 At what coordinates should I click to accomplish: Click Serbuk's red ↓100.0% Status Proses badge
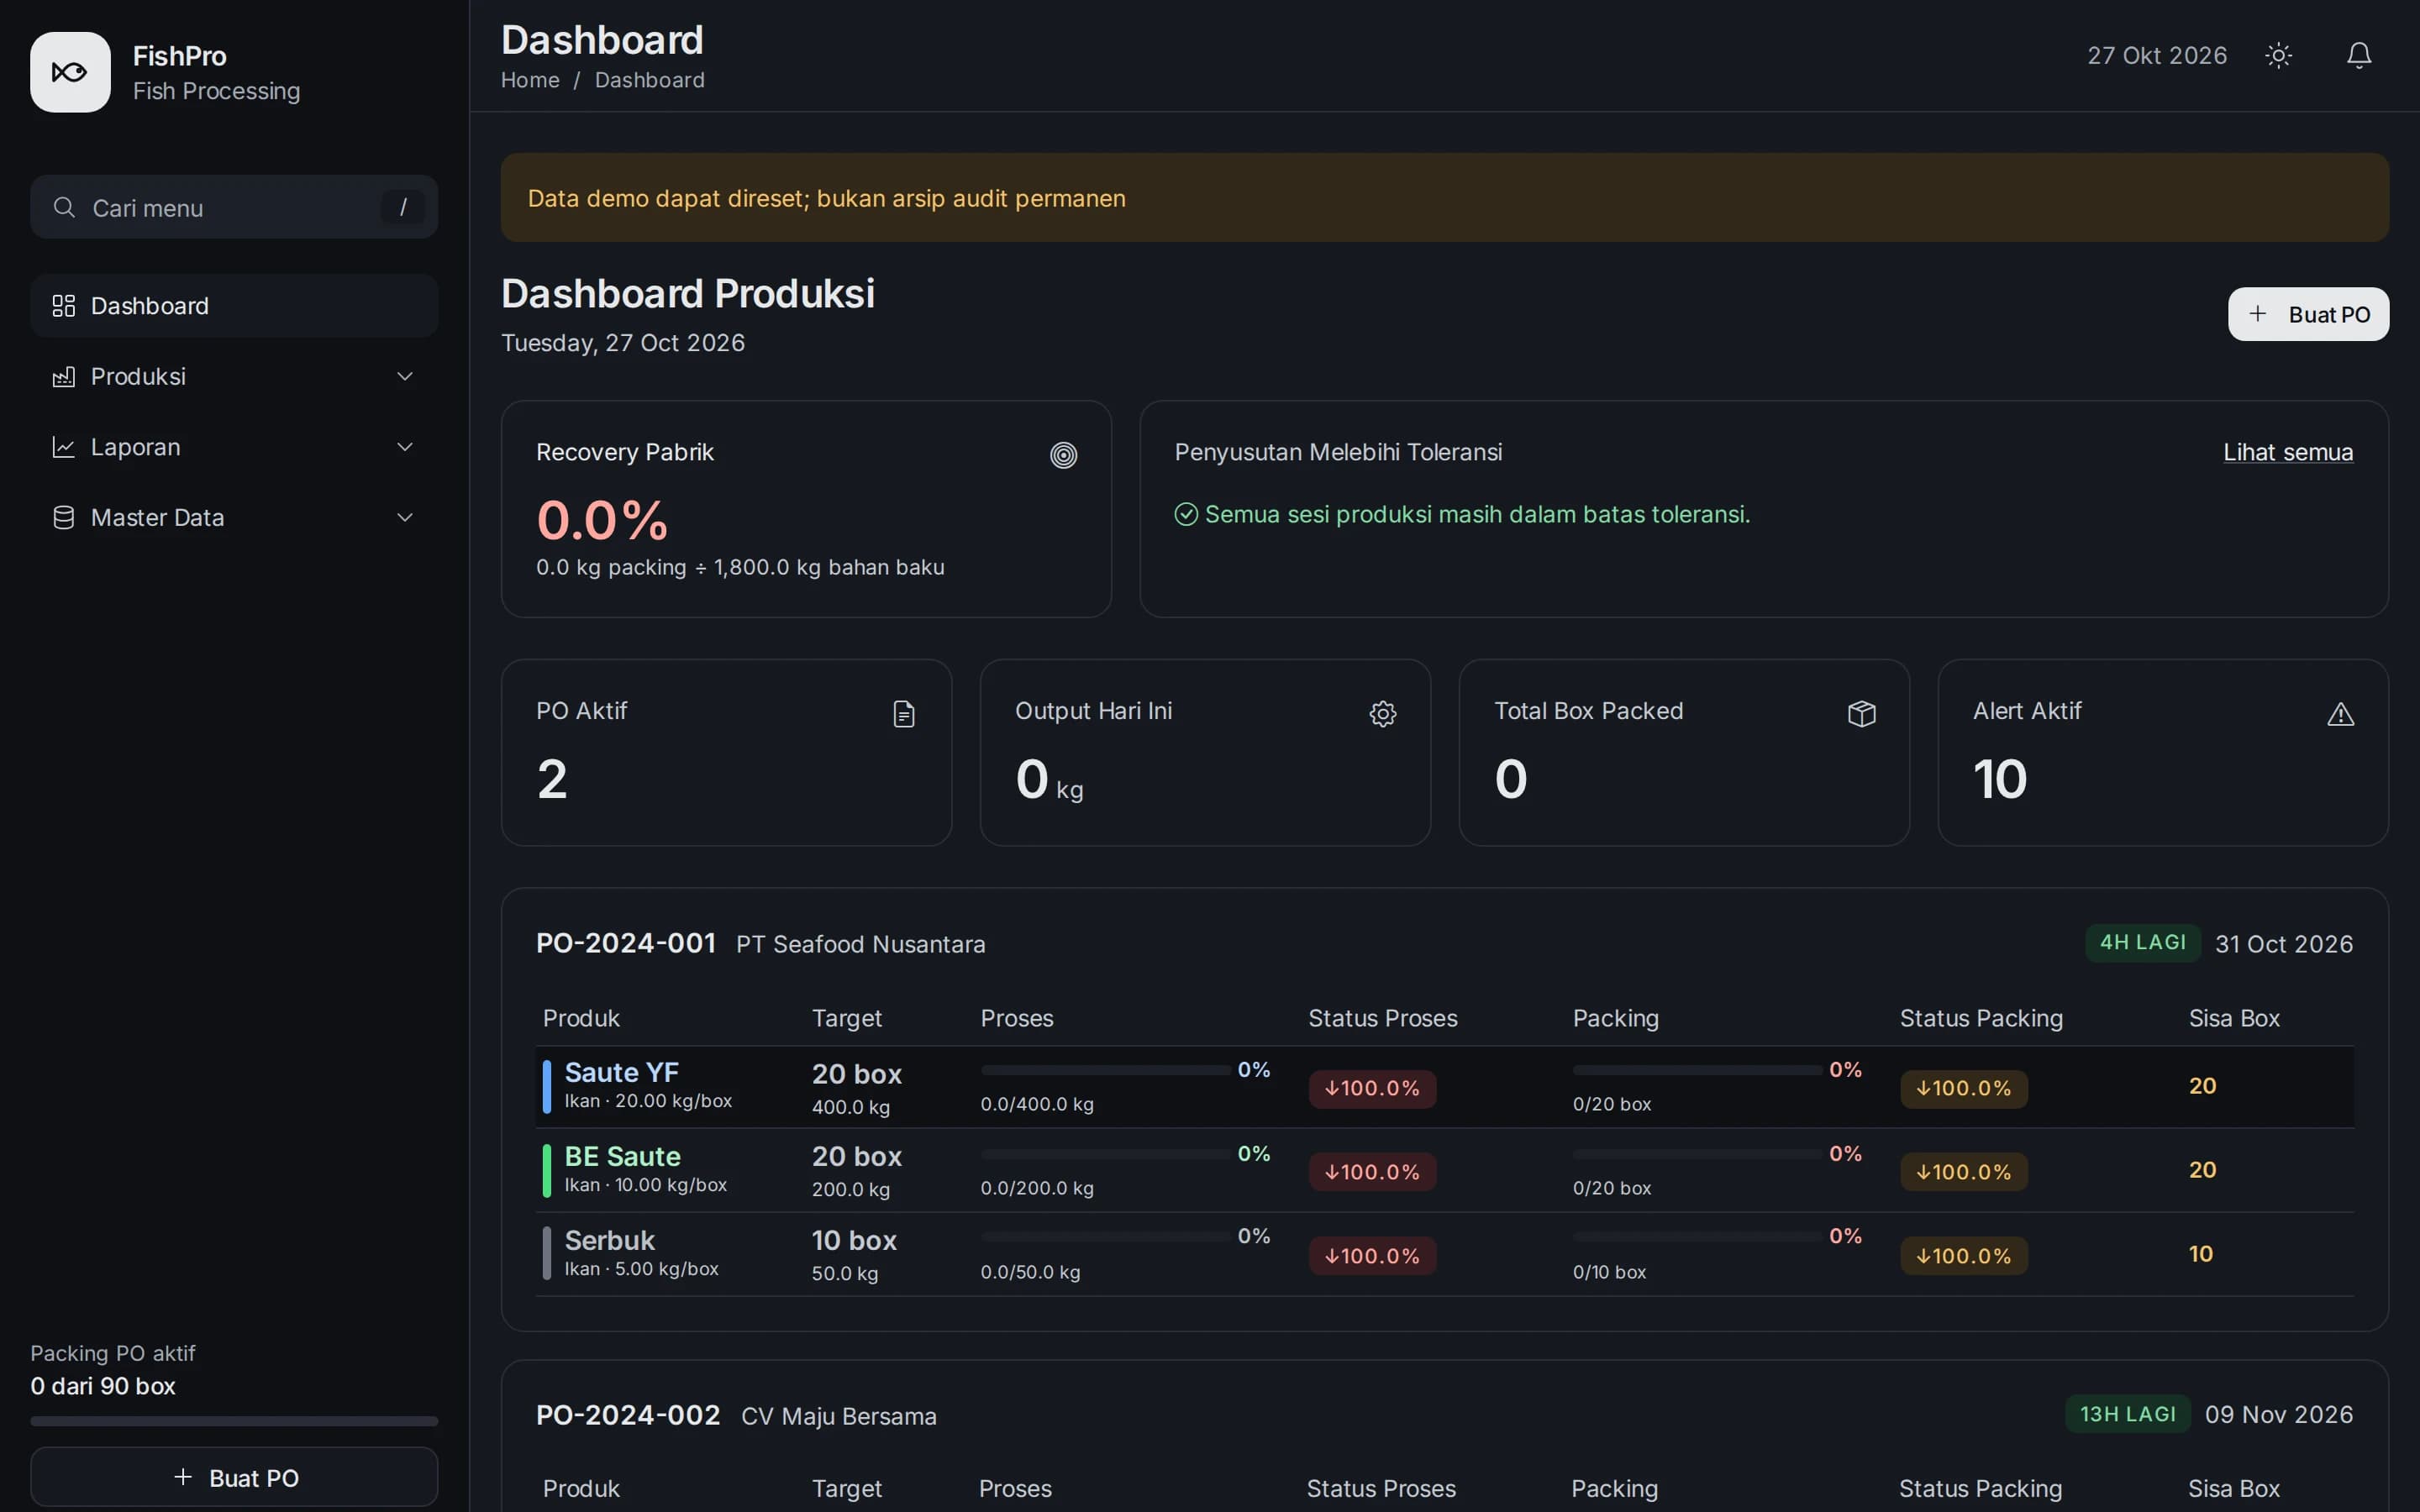[1372, 1256]
